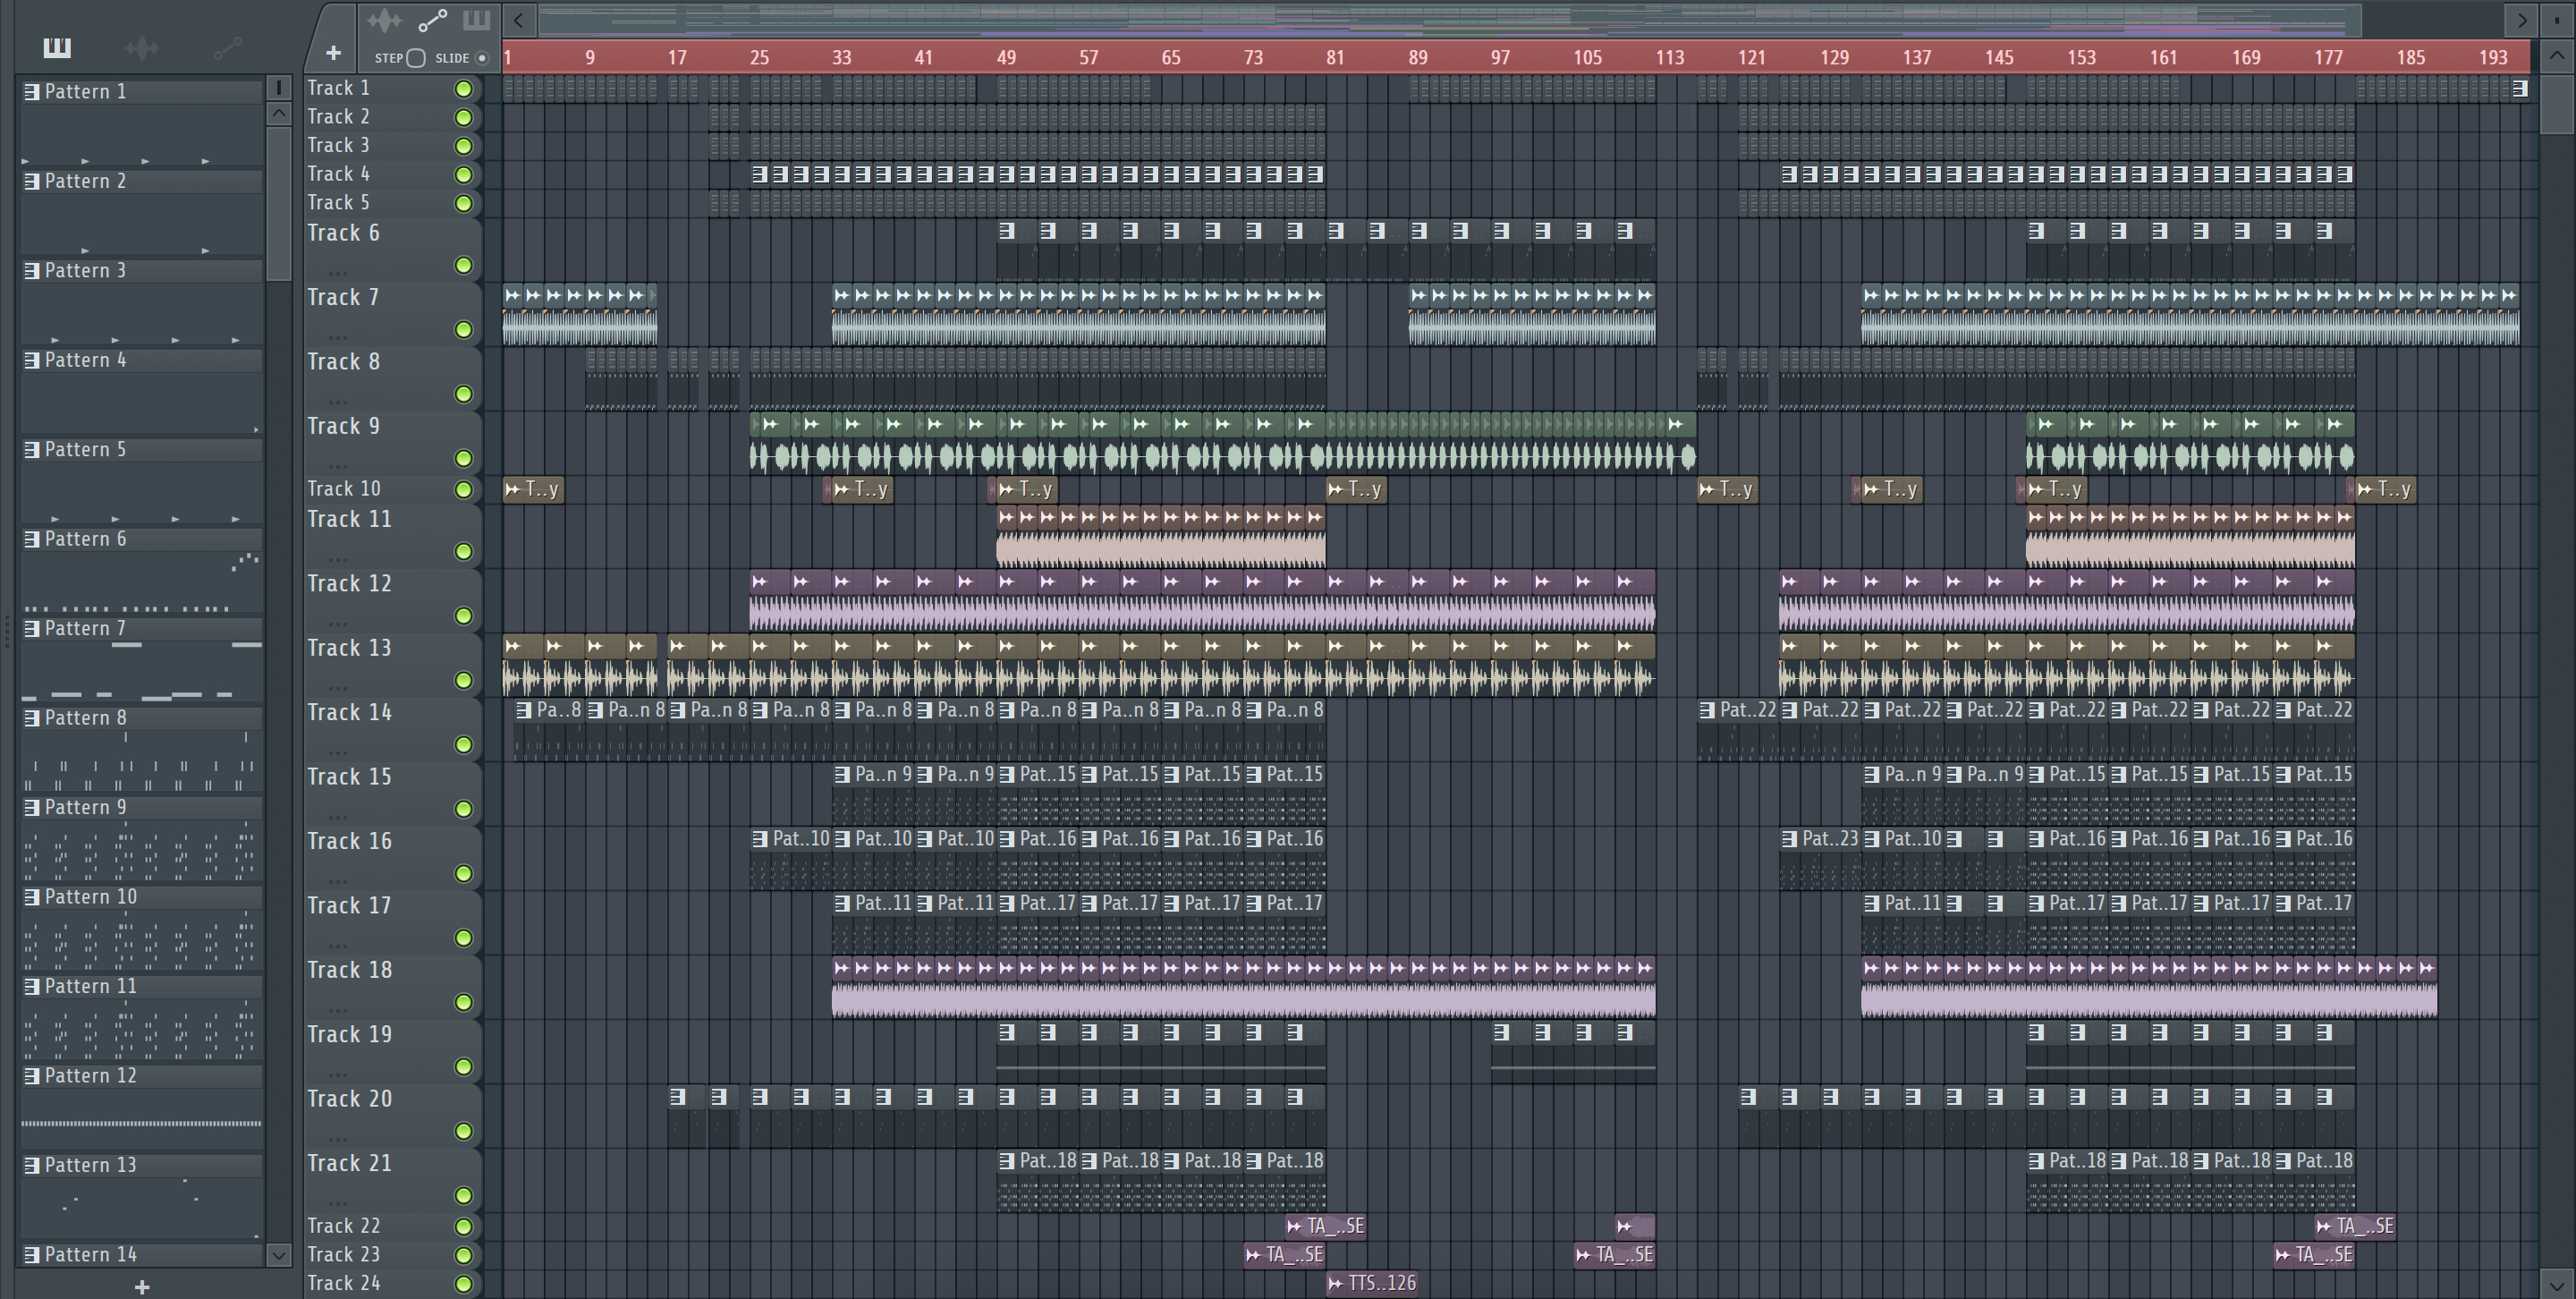Click the Pat..23 clip icon on Track 16
Screen dimensions: 2576x1299
1789,839
